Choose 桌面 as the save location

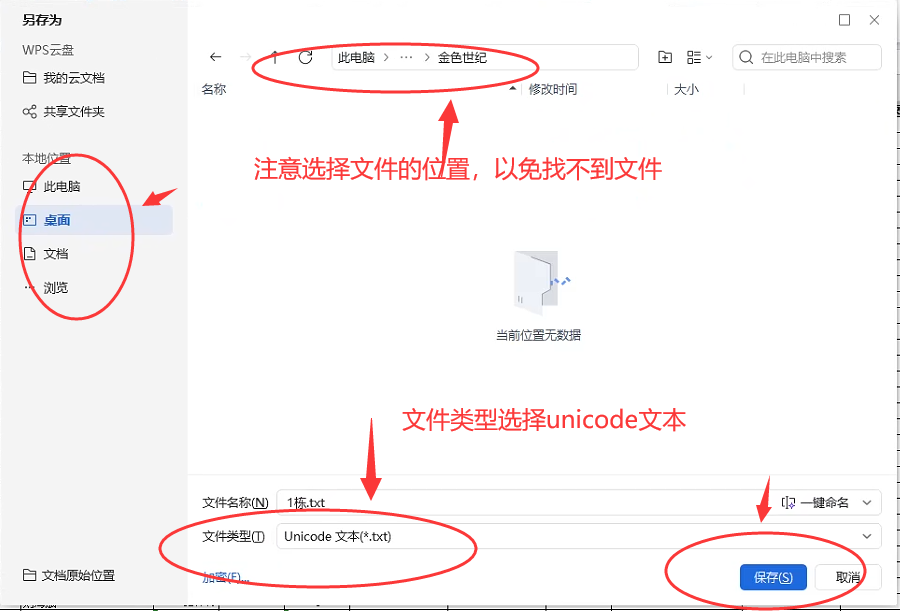tap(57, 221)
